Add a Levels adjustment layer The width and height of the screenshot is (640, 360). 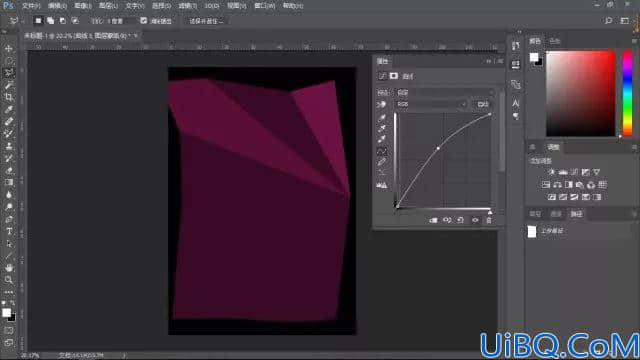coord(563,172)
